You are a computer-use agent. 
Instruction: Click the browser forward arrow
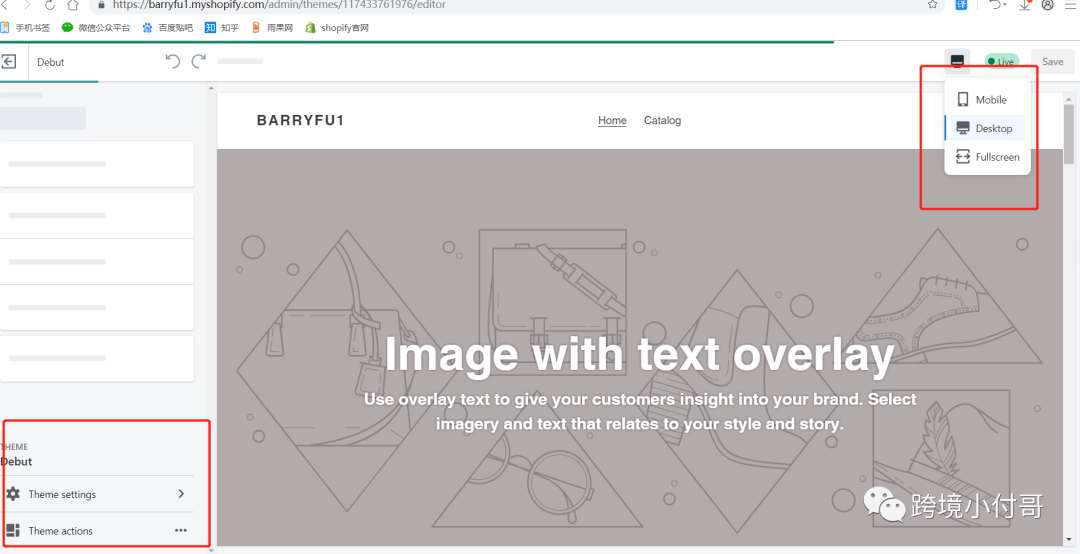[27, 5]
